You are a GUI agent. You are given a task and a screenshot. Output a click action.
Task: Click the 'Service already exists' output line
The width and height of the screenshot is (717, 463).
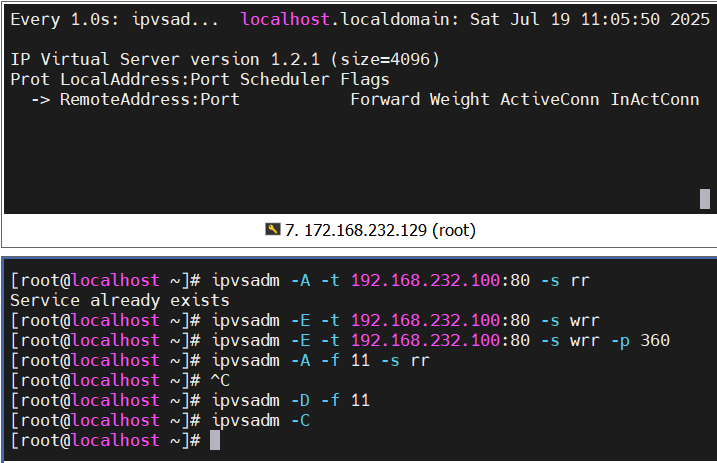click(x=120, y=300)
